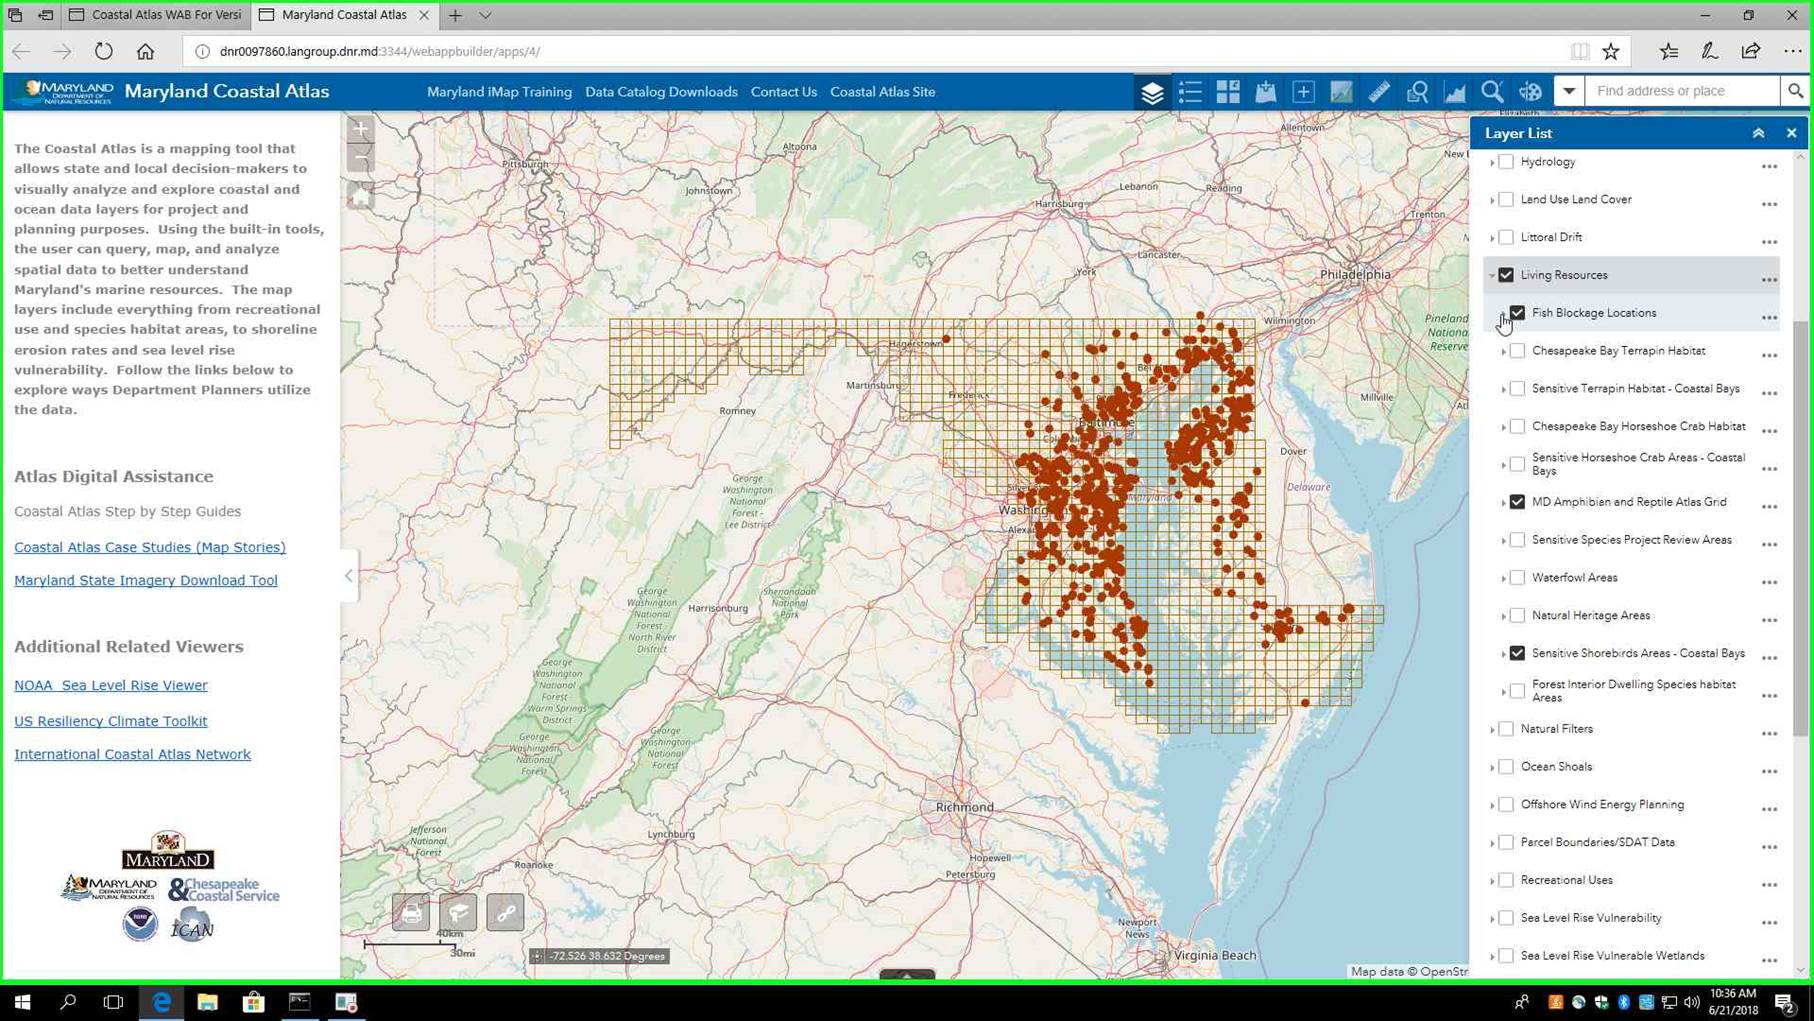This screenshot has width=1814, height=1021.
Task: Open the Data Catalog Downloads menu item
Action: click(x=661, y=92)
